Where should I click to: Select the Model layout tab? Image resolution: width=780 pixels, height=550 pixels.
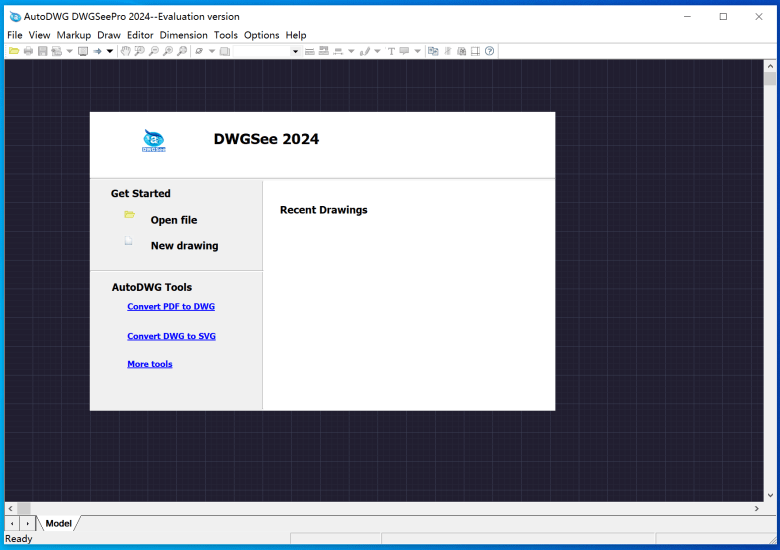(58, 523)
